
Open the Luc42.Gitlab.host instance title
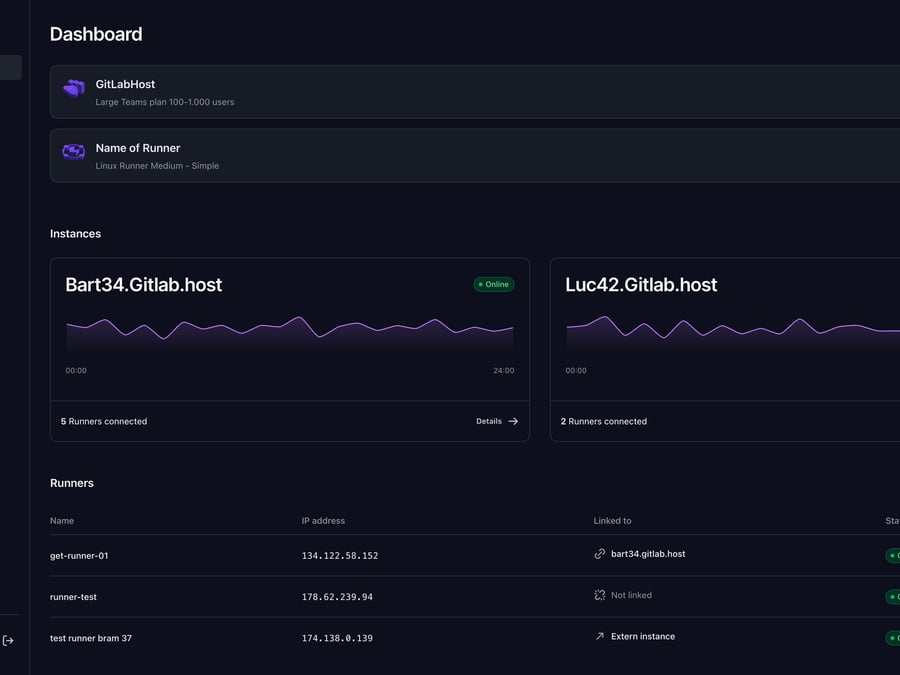[641, 285]
